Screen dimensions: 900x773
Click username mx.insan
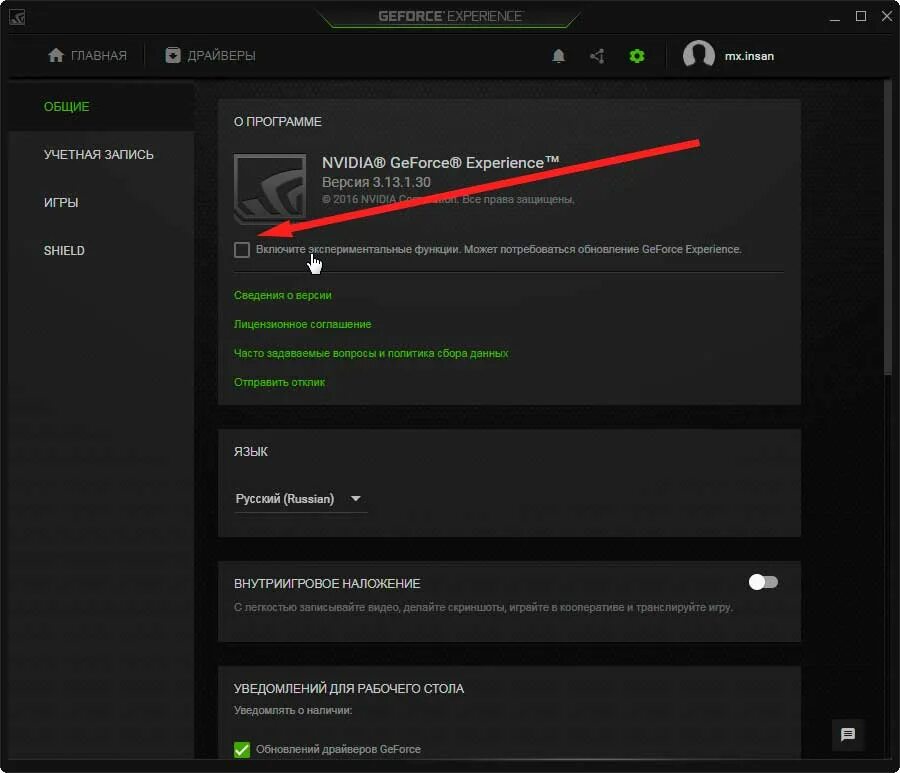click(x=749, y=56)
